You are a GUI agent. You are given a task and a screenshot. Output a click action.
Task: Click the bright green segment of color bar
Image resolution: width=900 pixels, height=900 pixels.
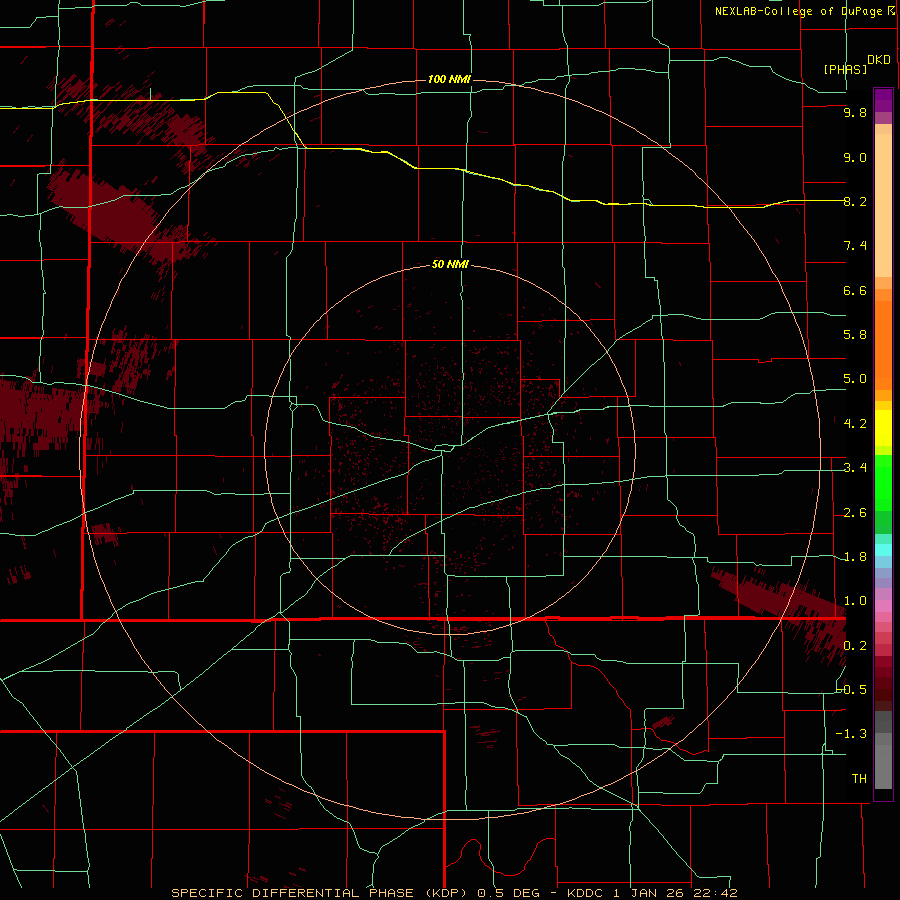[x=883, y=482]
